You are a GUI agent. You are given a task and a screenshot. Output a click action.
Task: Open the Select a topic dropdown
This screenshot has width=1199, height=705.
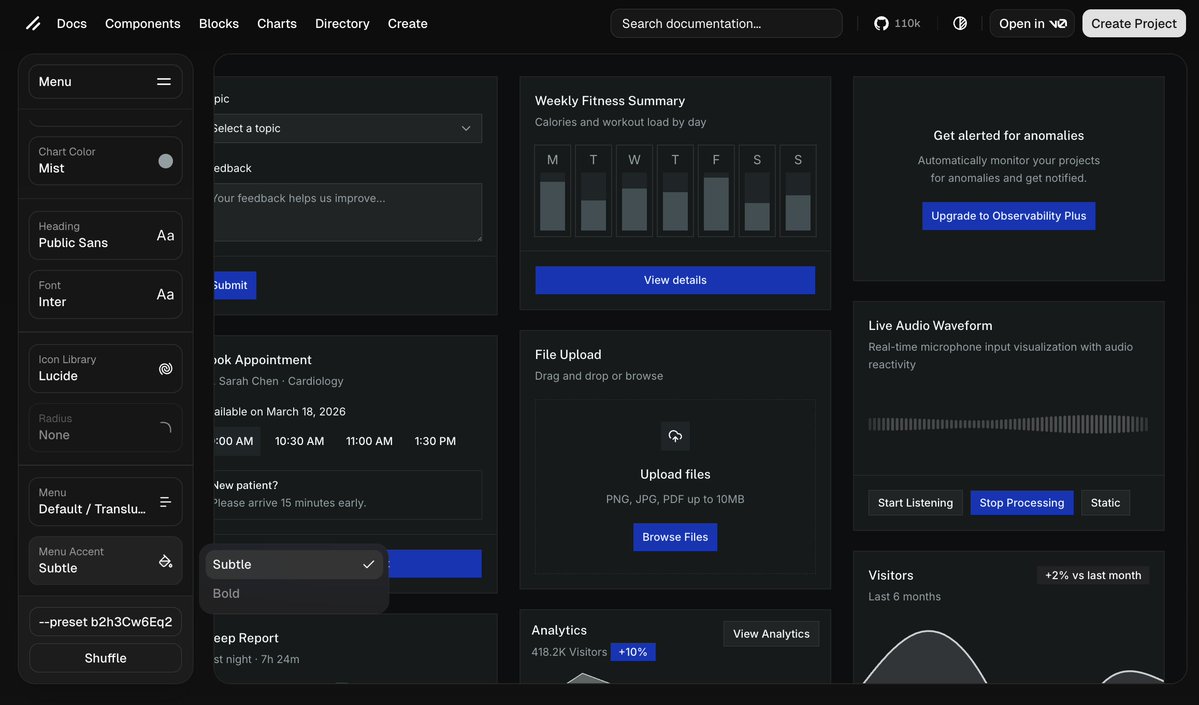(x=346, y=128)
